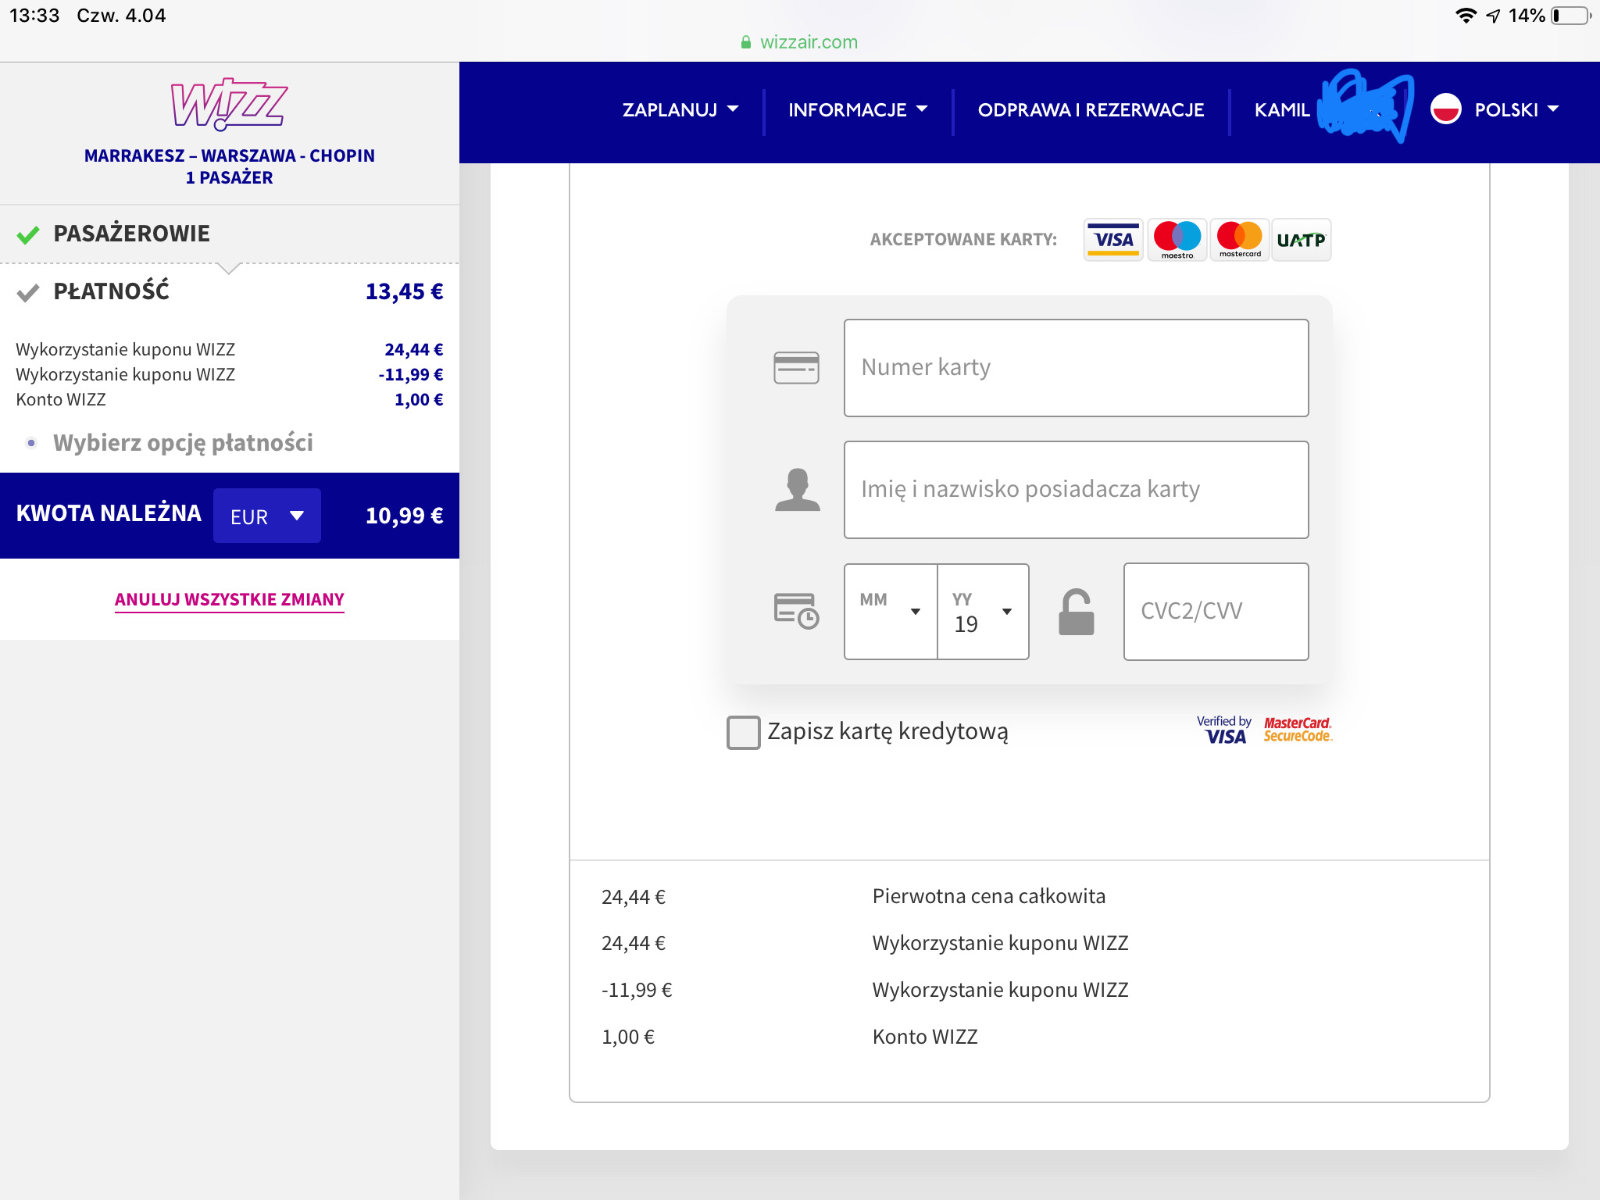Click the Akceptowane karty label
Screen dimensions: 1600x1200
pyautogui.click(x=963, y=240)
